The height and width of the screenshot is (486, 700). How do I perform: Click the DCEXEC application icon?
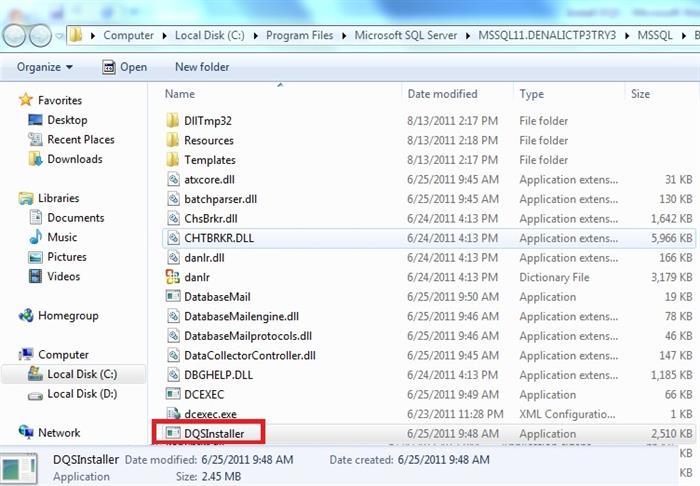click(173, 394)
